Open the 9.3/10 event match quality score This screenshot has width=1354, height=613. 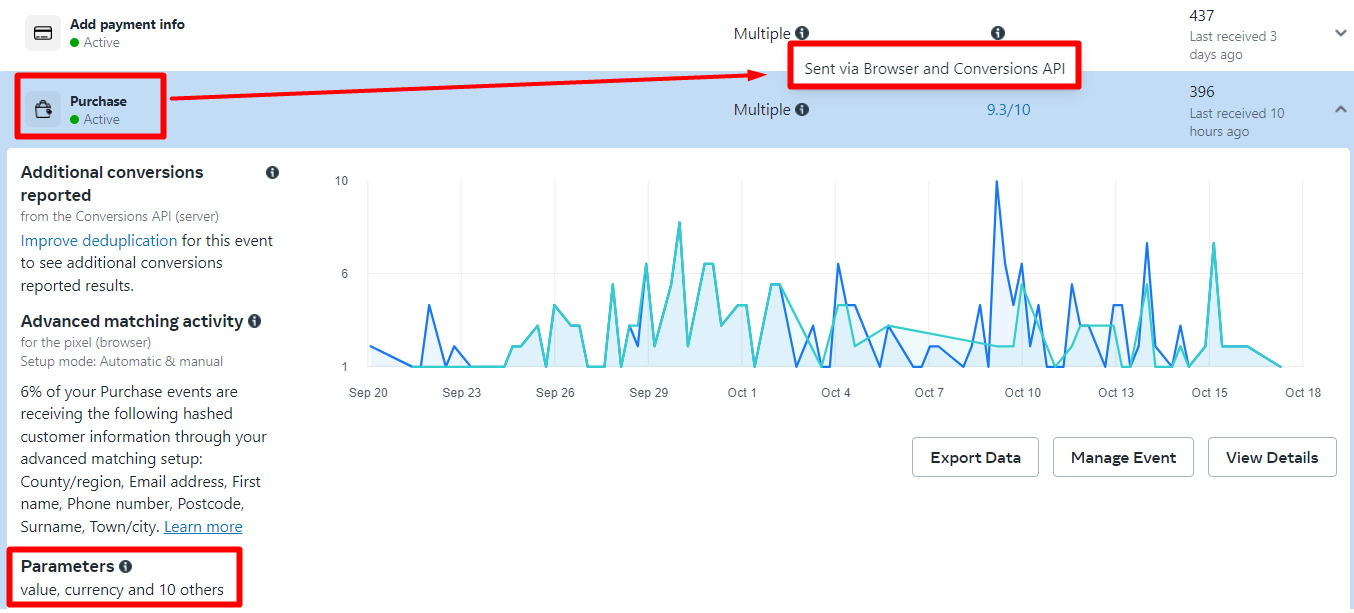[x=1008, y=110]
